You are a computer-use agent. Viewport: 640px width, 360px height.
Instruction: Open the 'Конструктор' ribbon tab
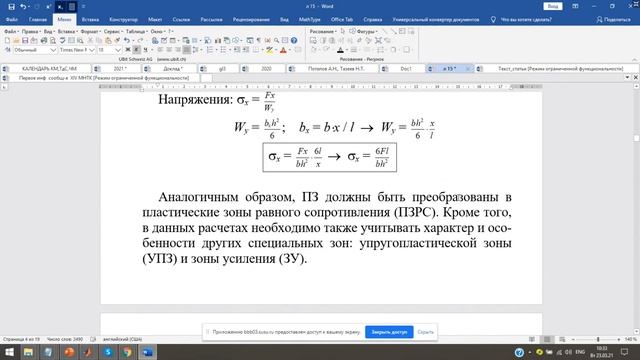pos(123,19)
